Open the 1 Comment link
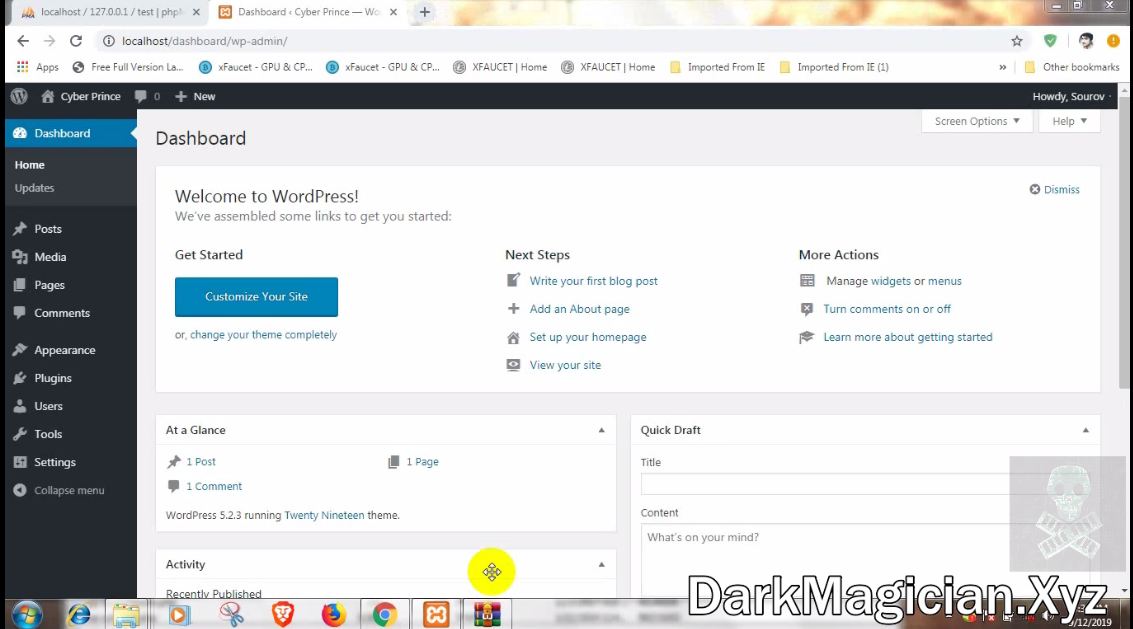The height and width of the screenshot is (629, 1133). [x=214, y=487]
